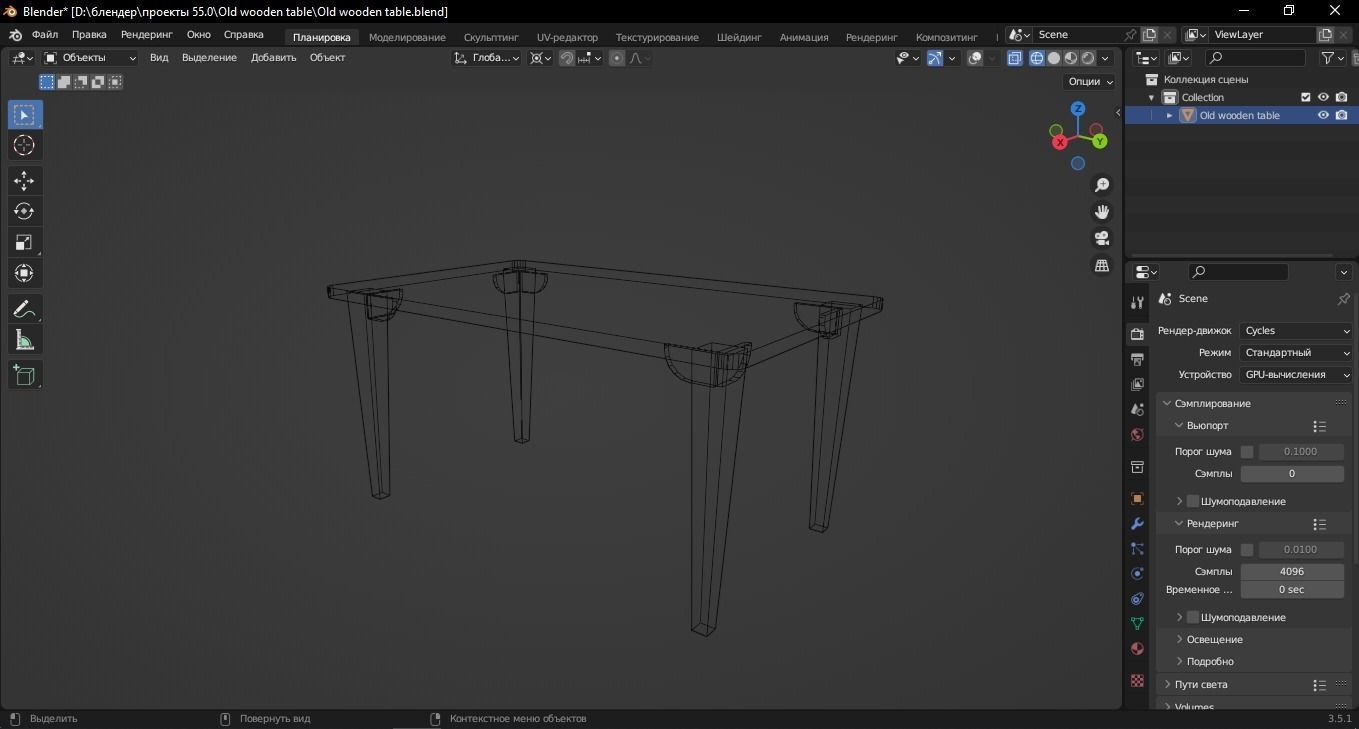Image resolution: width=1359 pixels, height=729 pixels.
Task: Enable render denoising checkbox
Action: click(x=1192, y=617)
